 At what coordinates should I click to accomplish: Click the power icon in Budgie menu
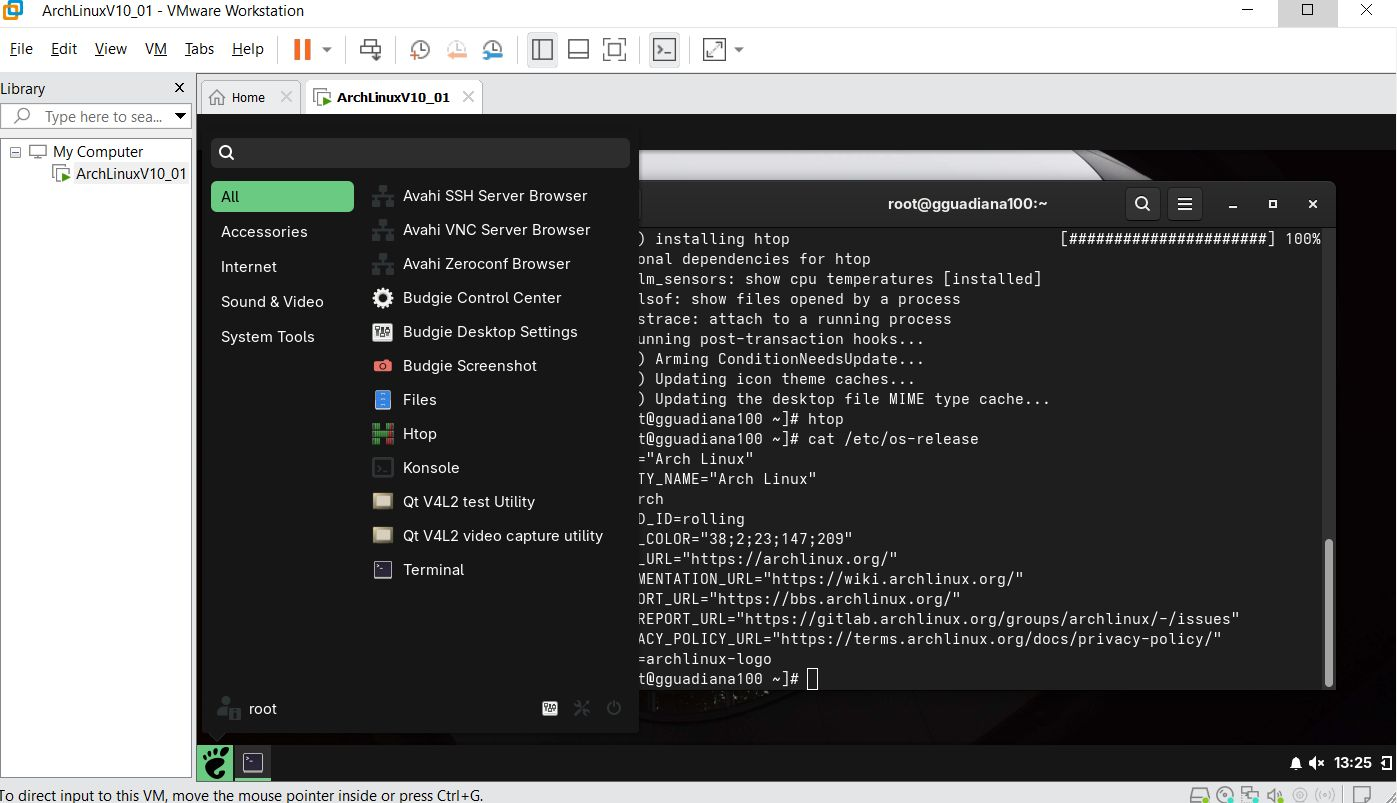tap(614, 708)
